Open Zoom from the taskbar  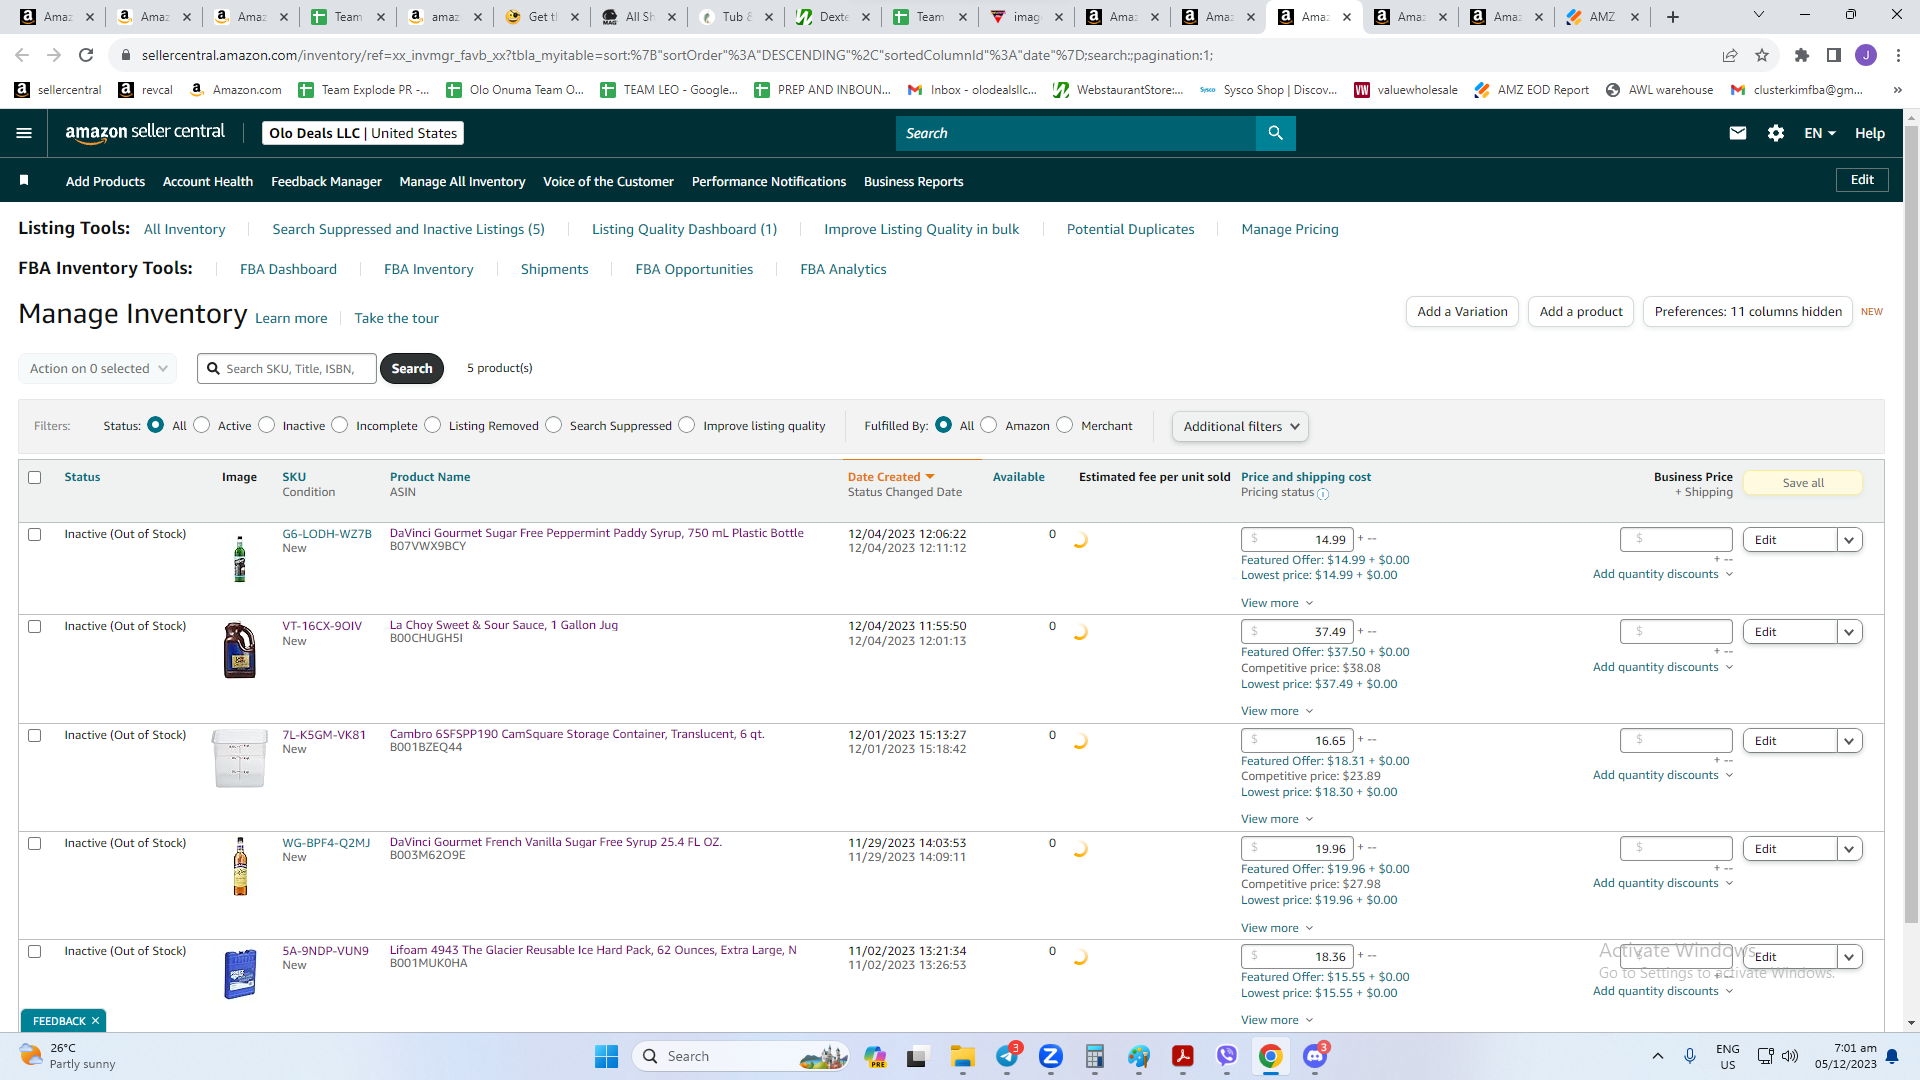[x=1051, y=1056]
